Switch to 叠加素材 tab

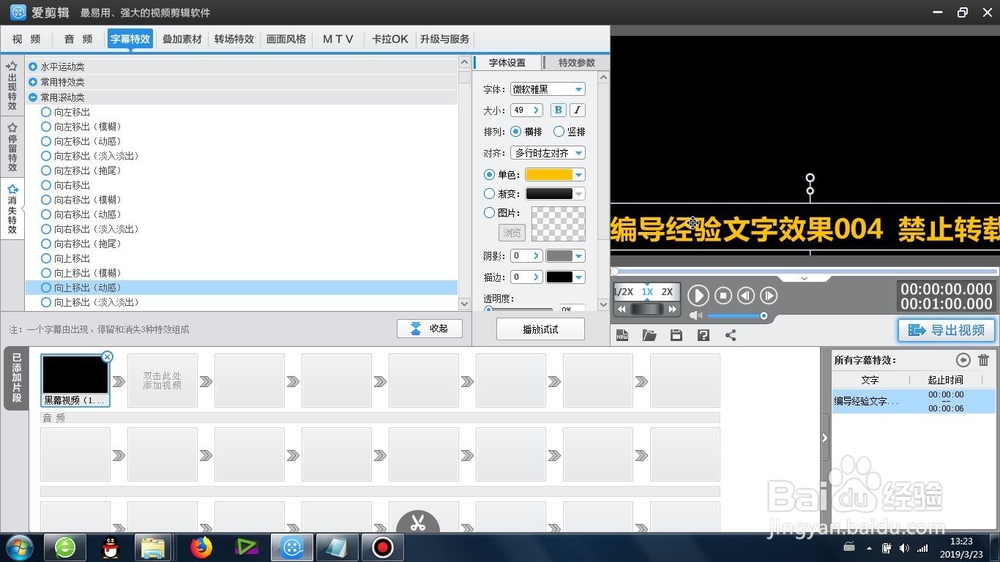pyautogui.click(x=182, y=39)
